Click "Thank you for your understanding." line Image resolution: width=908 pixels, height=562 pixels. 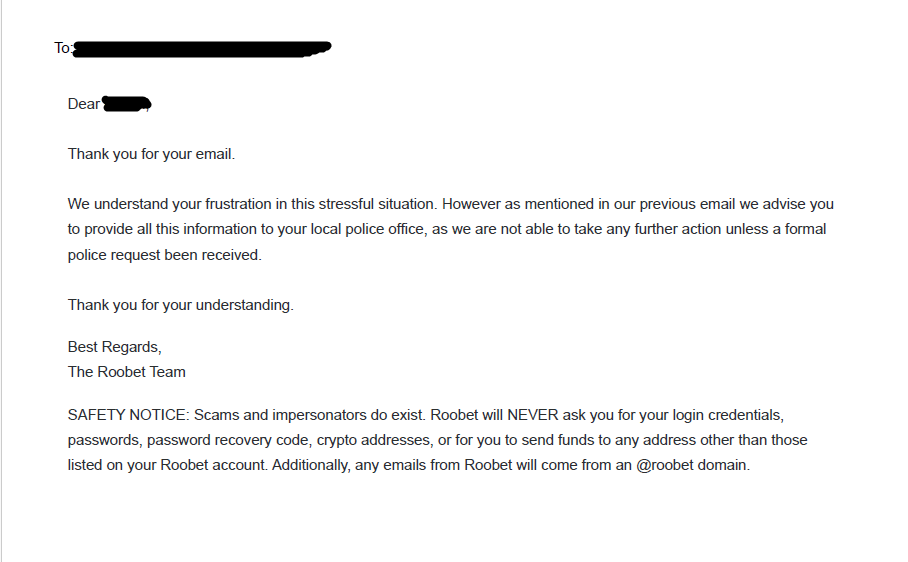(x=181, y=305)
